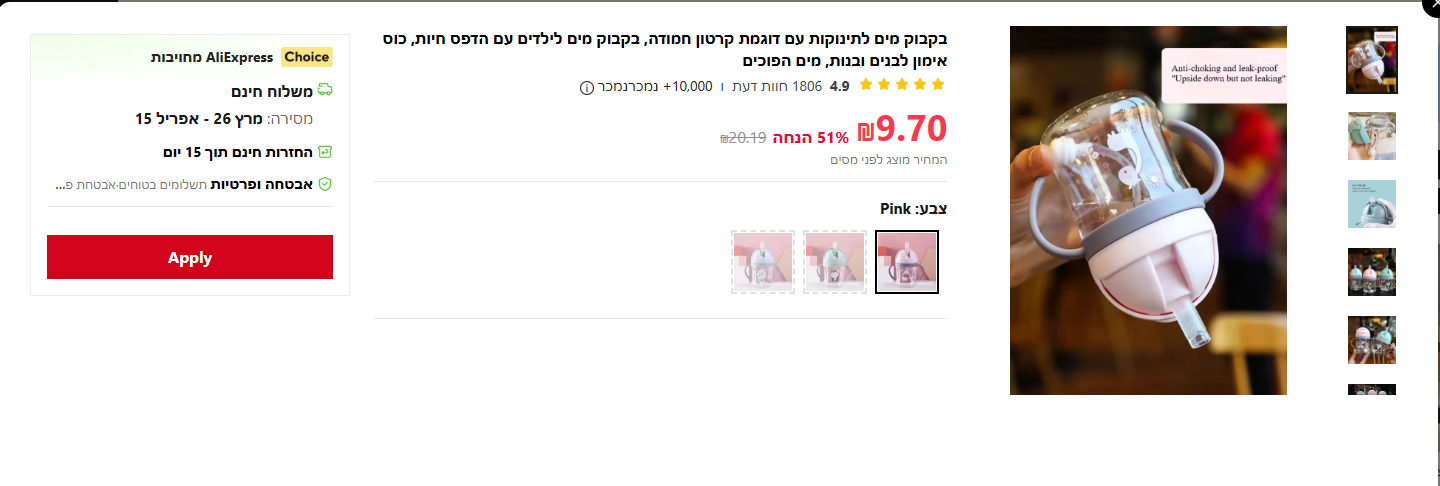Viewport: 1440px width, 486px height.
Task: Click the red Apply button
Action: (x=190, y=257)
